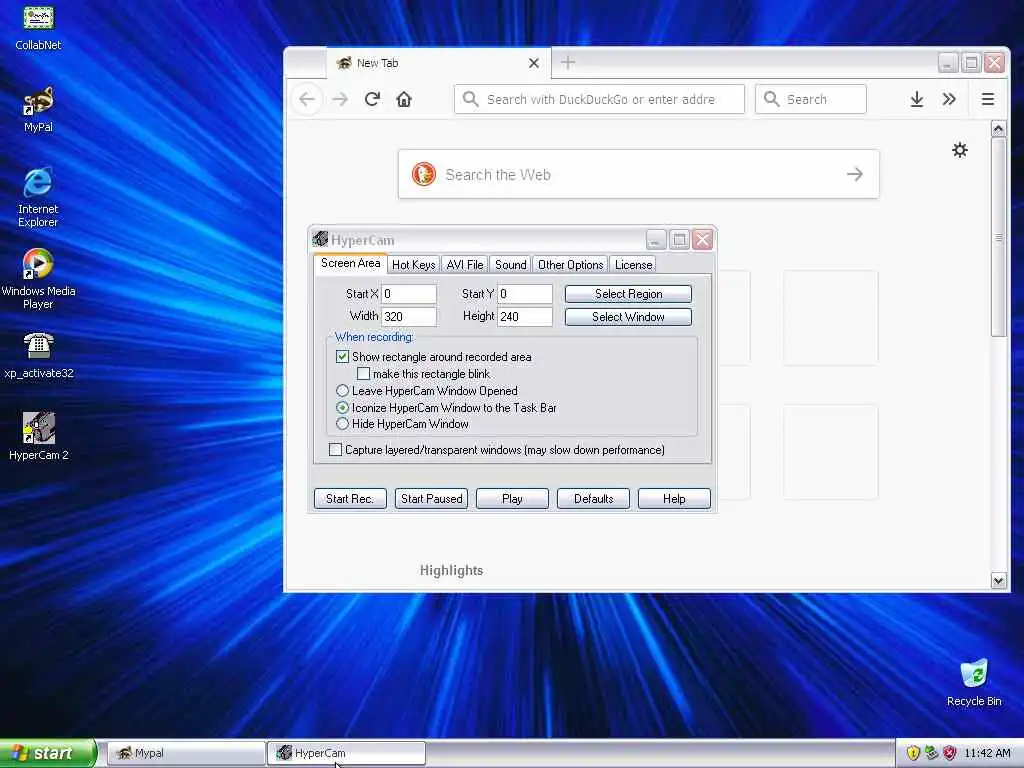Open New Tab page settings gear
The image size is (1024, 768).
pyautogui.click(x=959, y=150)
